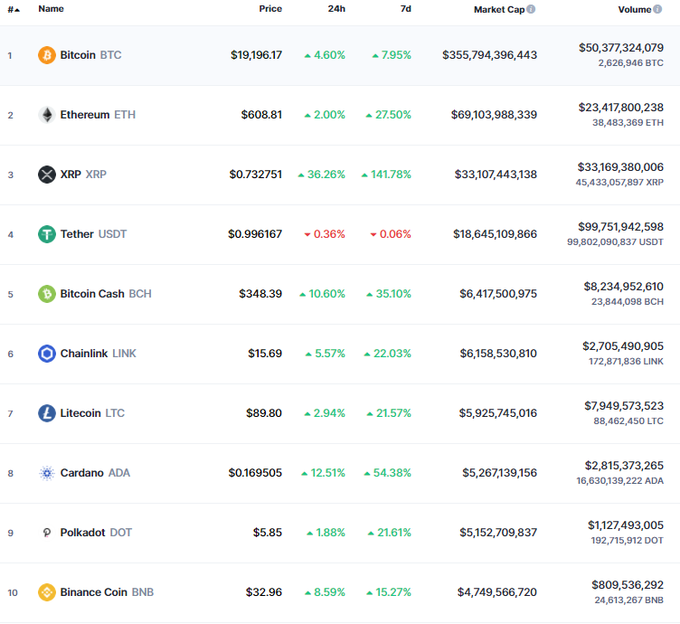Click XRP 24h change 36.26%

(x=322, y=174)
